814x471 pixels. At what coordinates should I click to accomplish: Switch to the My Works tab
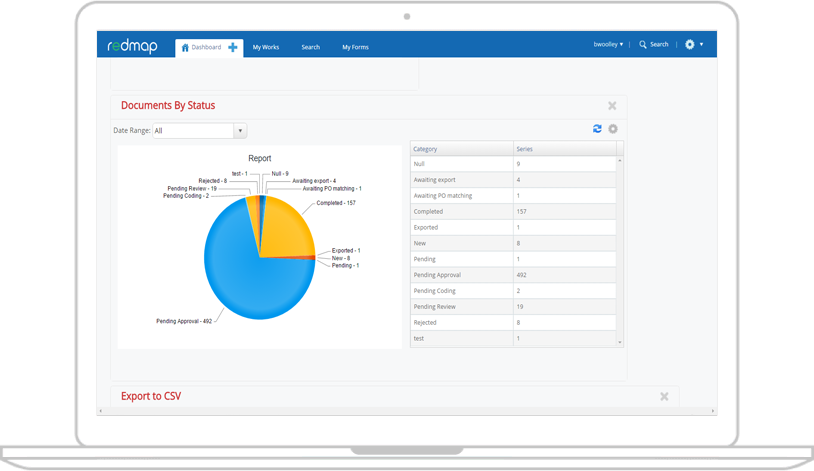pos(266,47)
